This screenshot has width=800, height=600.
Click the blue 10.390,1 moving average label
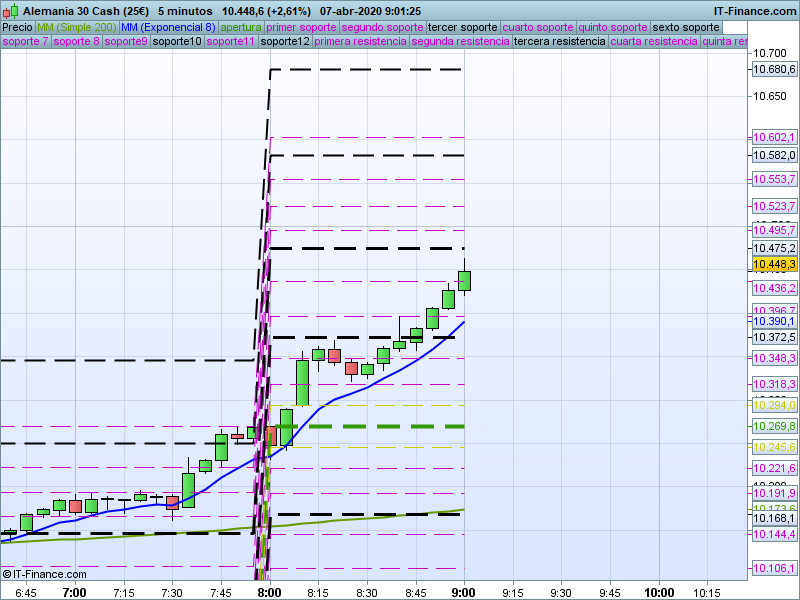(x=774, y=322)
